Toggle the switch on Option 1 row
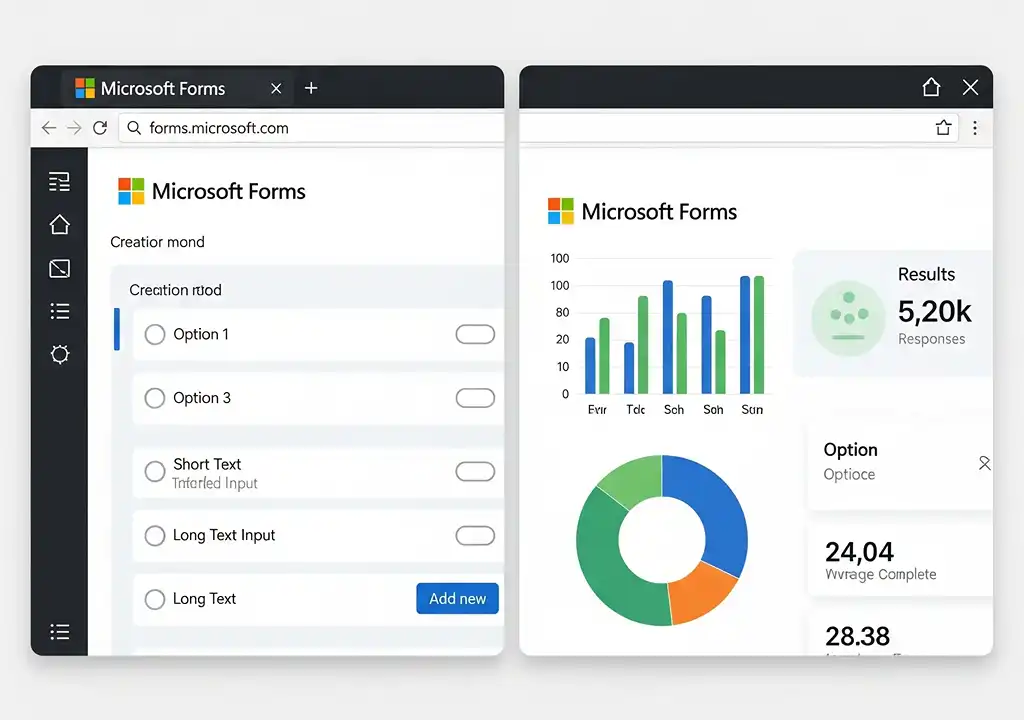This screenshot has width=1024, height=720. point(475,335)
